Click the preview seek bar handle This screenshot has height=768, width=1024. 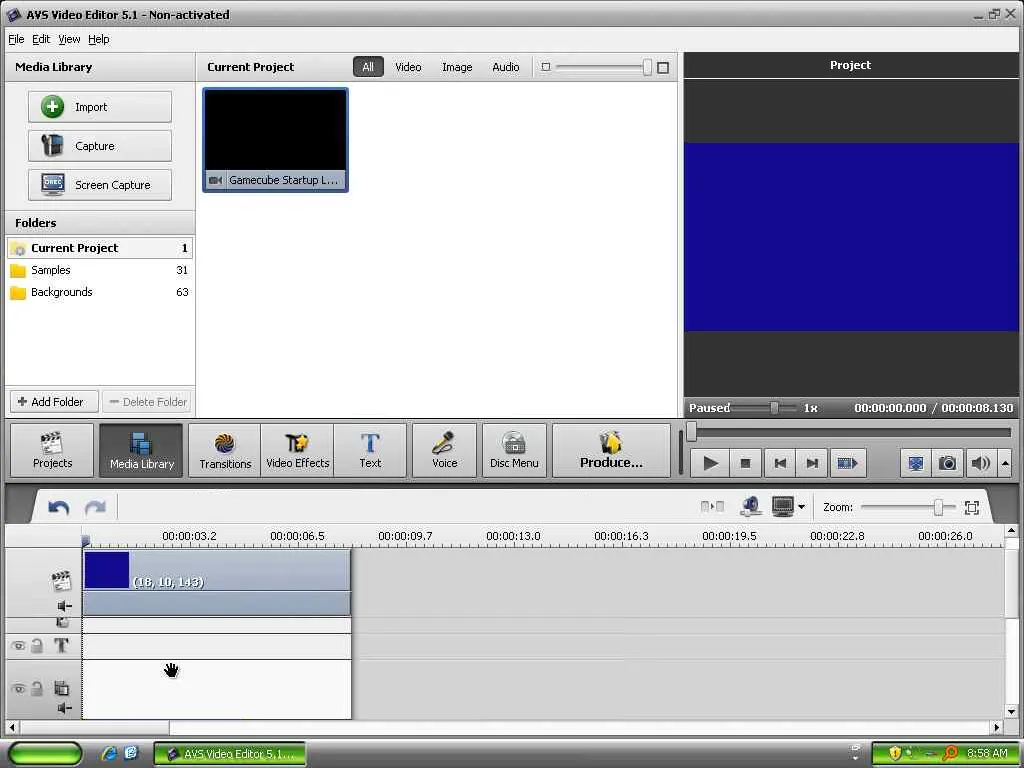click(692, 432)
